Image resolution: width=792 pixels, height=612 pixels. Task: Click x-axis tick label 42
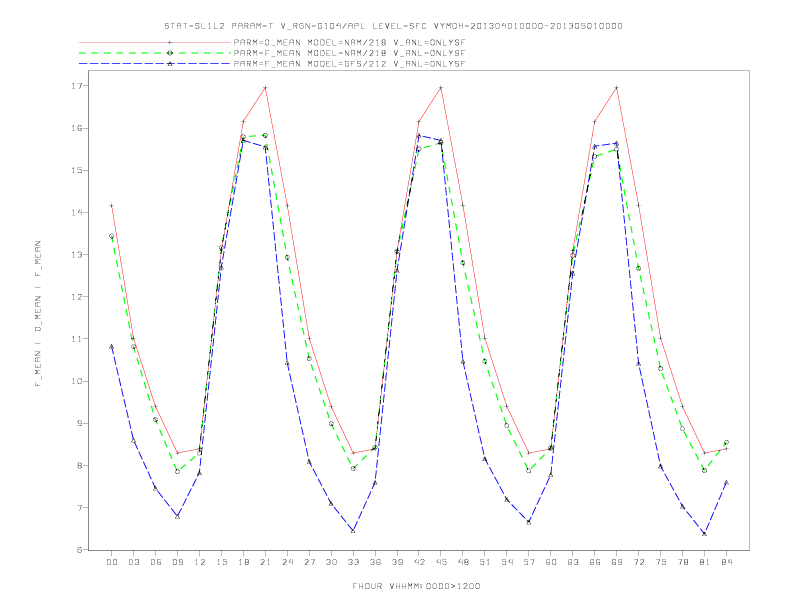419,562
